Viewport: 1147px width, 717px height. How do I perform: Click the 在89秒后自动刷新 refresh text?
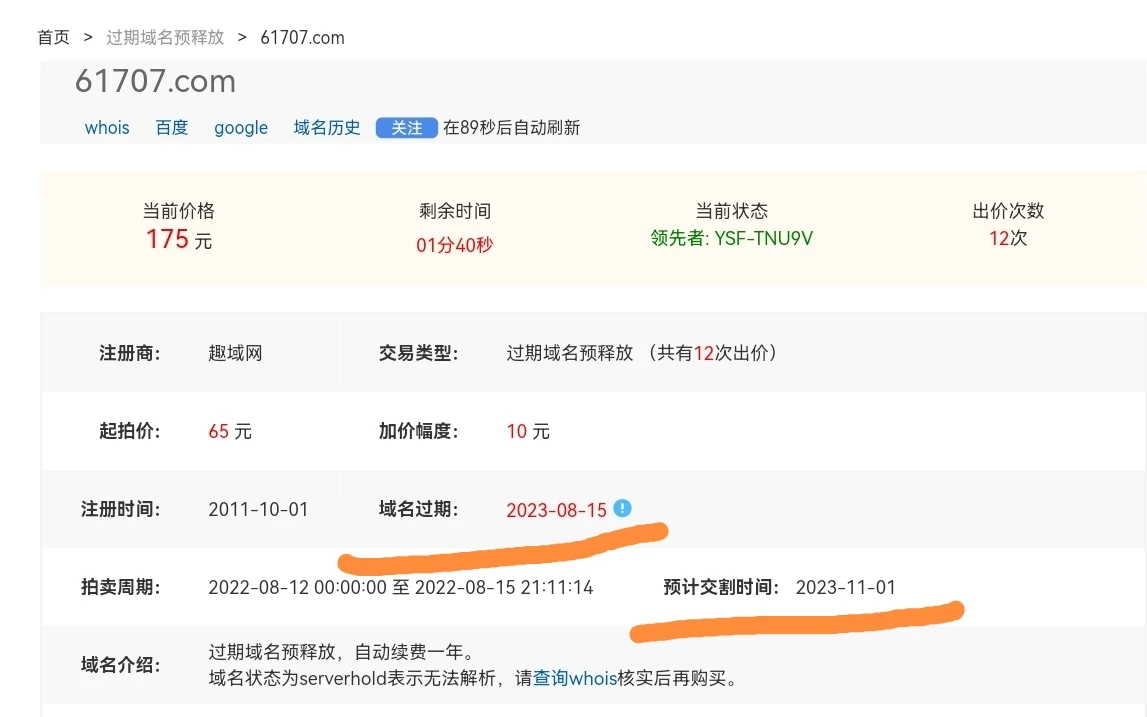(511, 128)
